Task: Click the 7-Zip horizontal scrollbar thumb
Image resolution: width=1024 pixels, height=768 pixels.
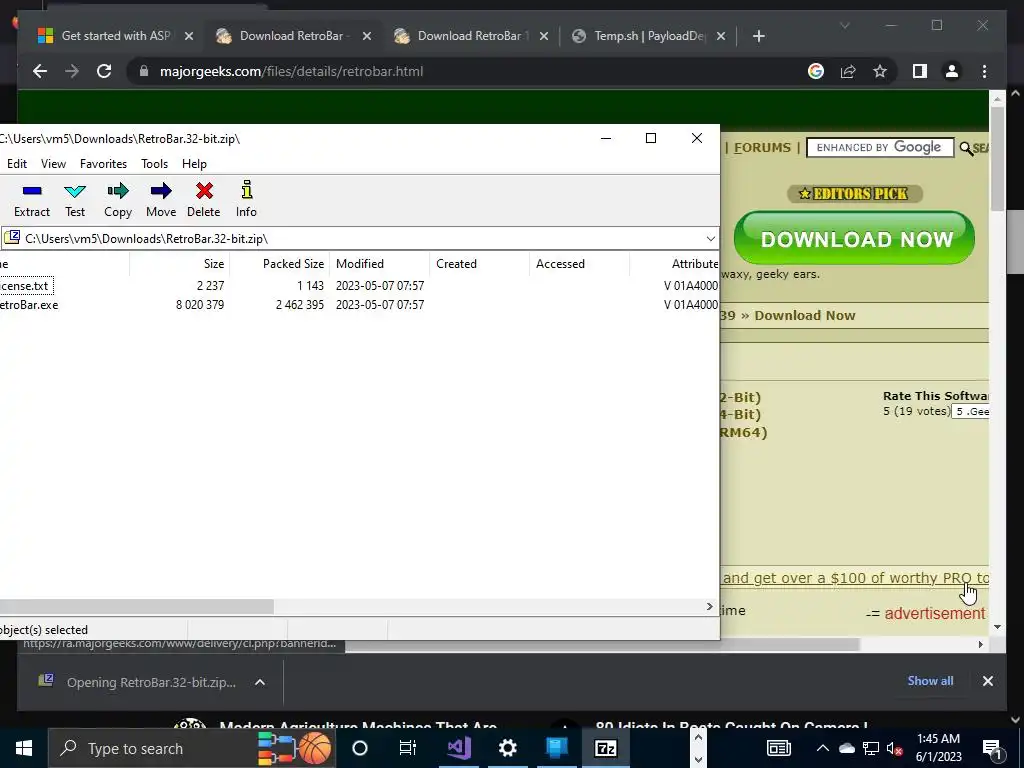Action: (136, 607)
